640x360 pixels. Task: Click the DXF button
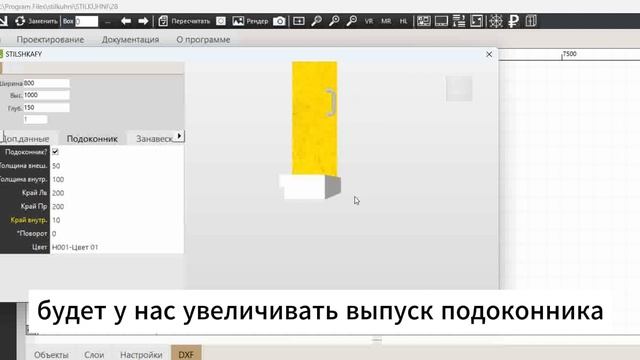186,354
